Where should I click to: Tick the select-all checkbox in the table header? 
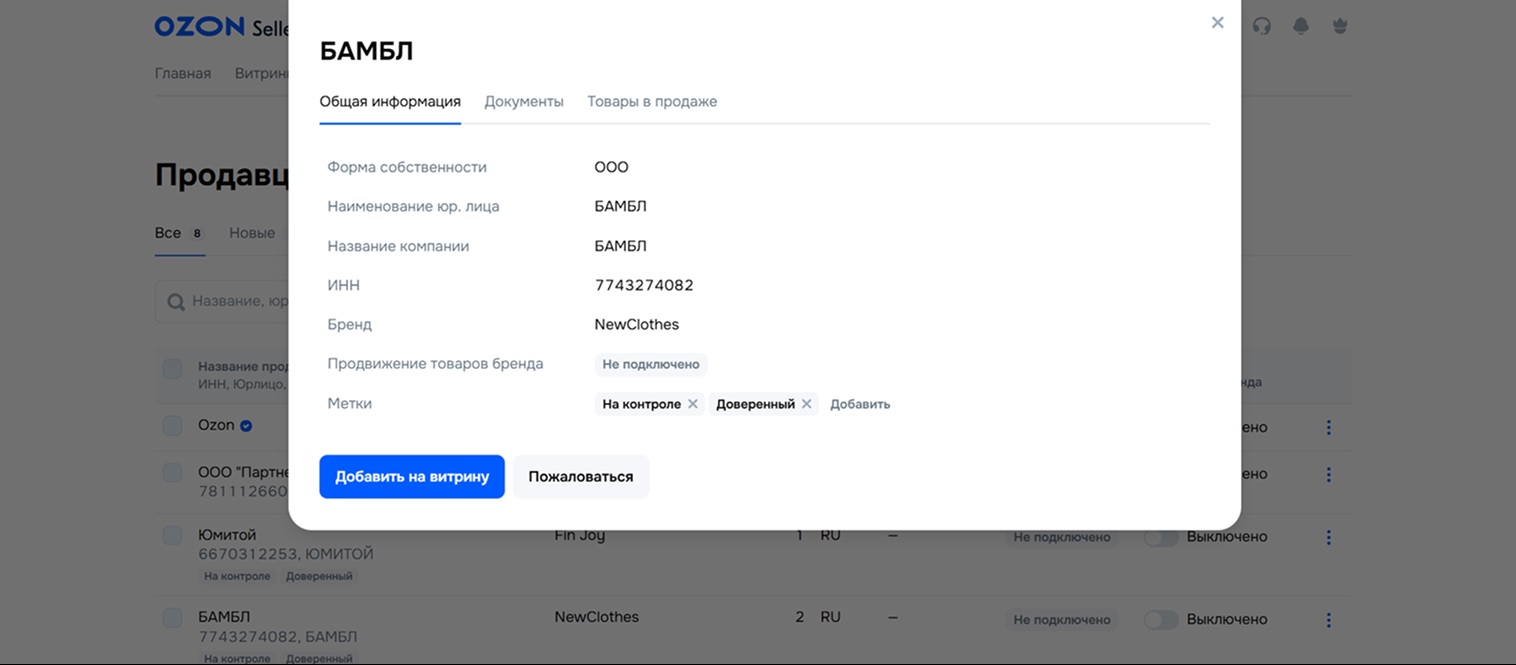pyautogui.click(x=173, y=369)
